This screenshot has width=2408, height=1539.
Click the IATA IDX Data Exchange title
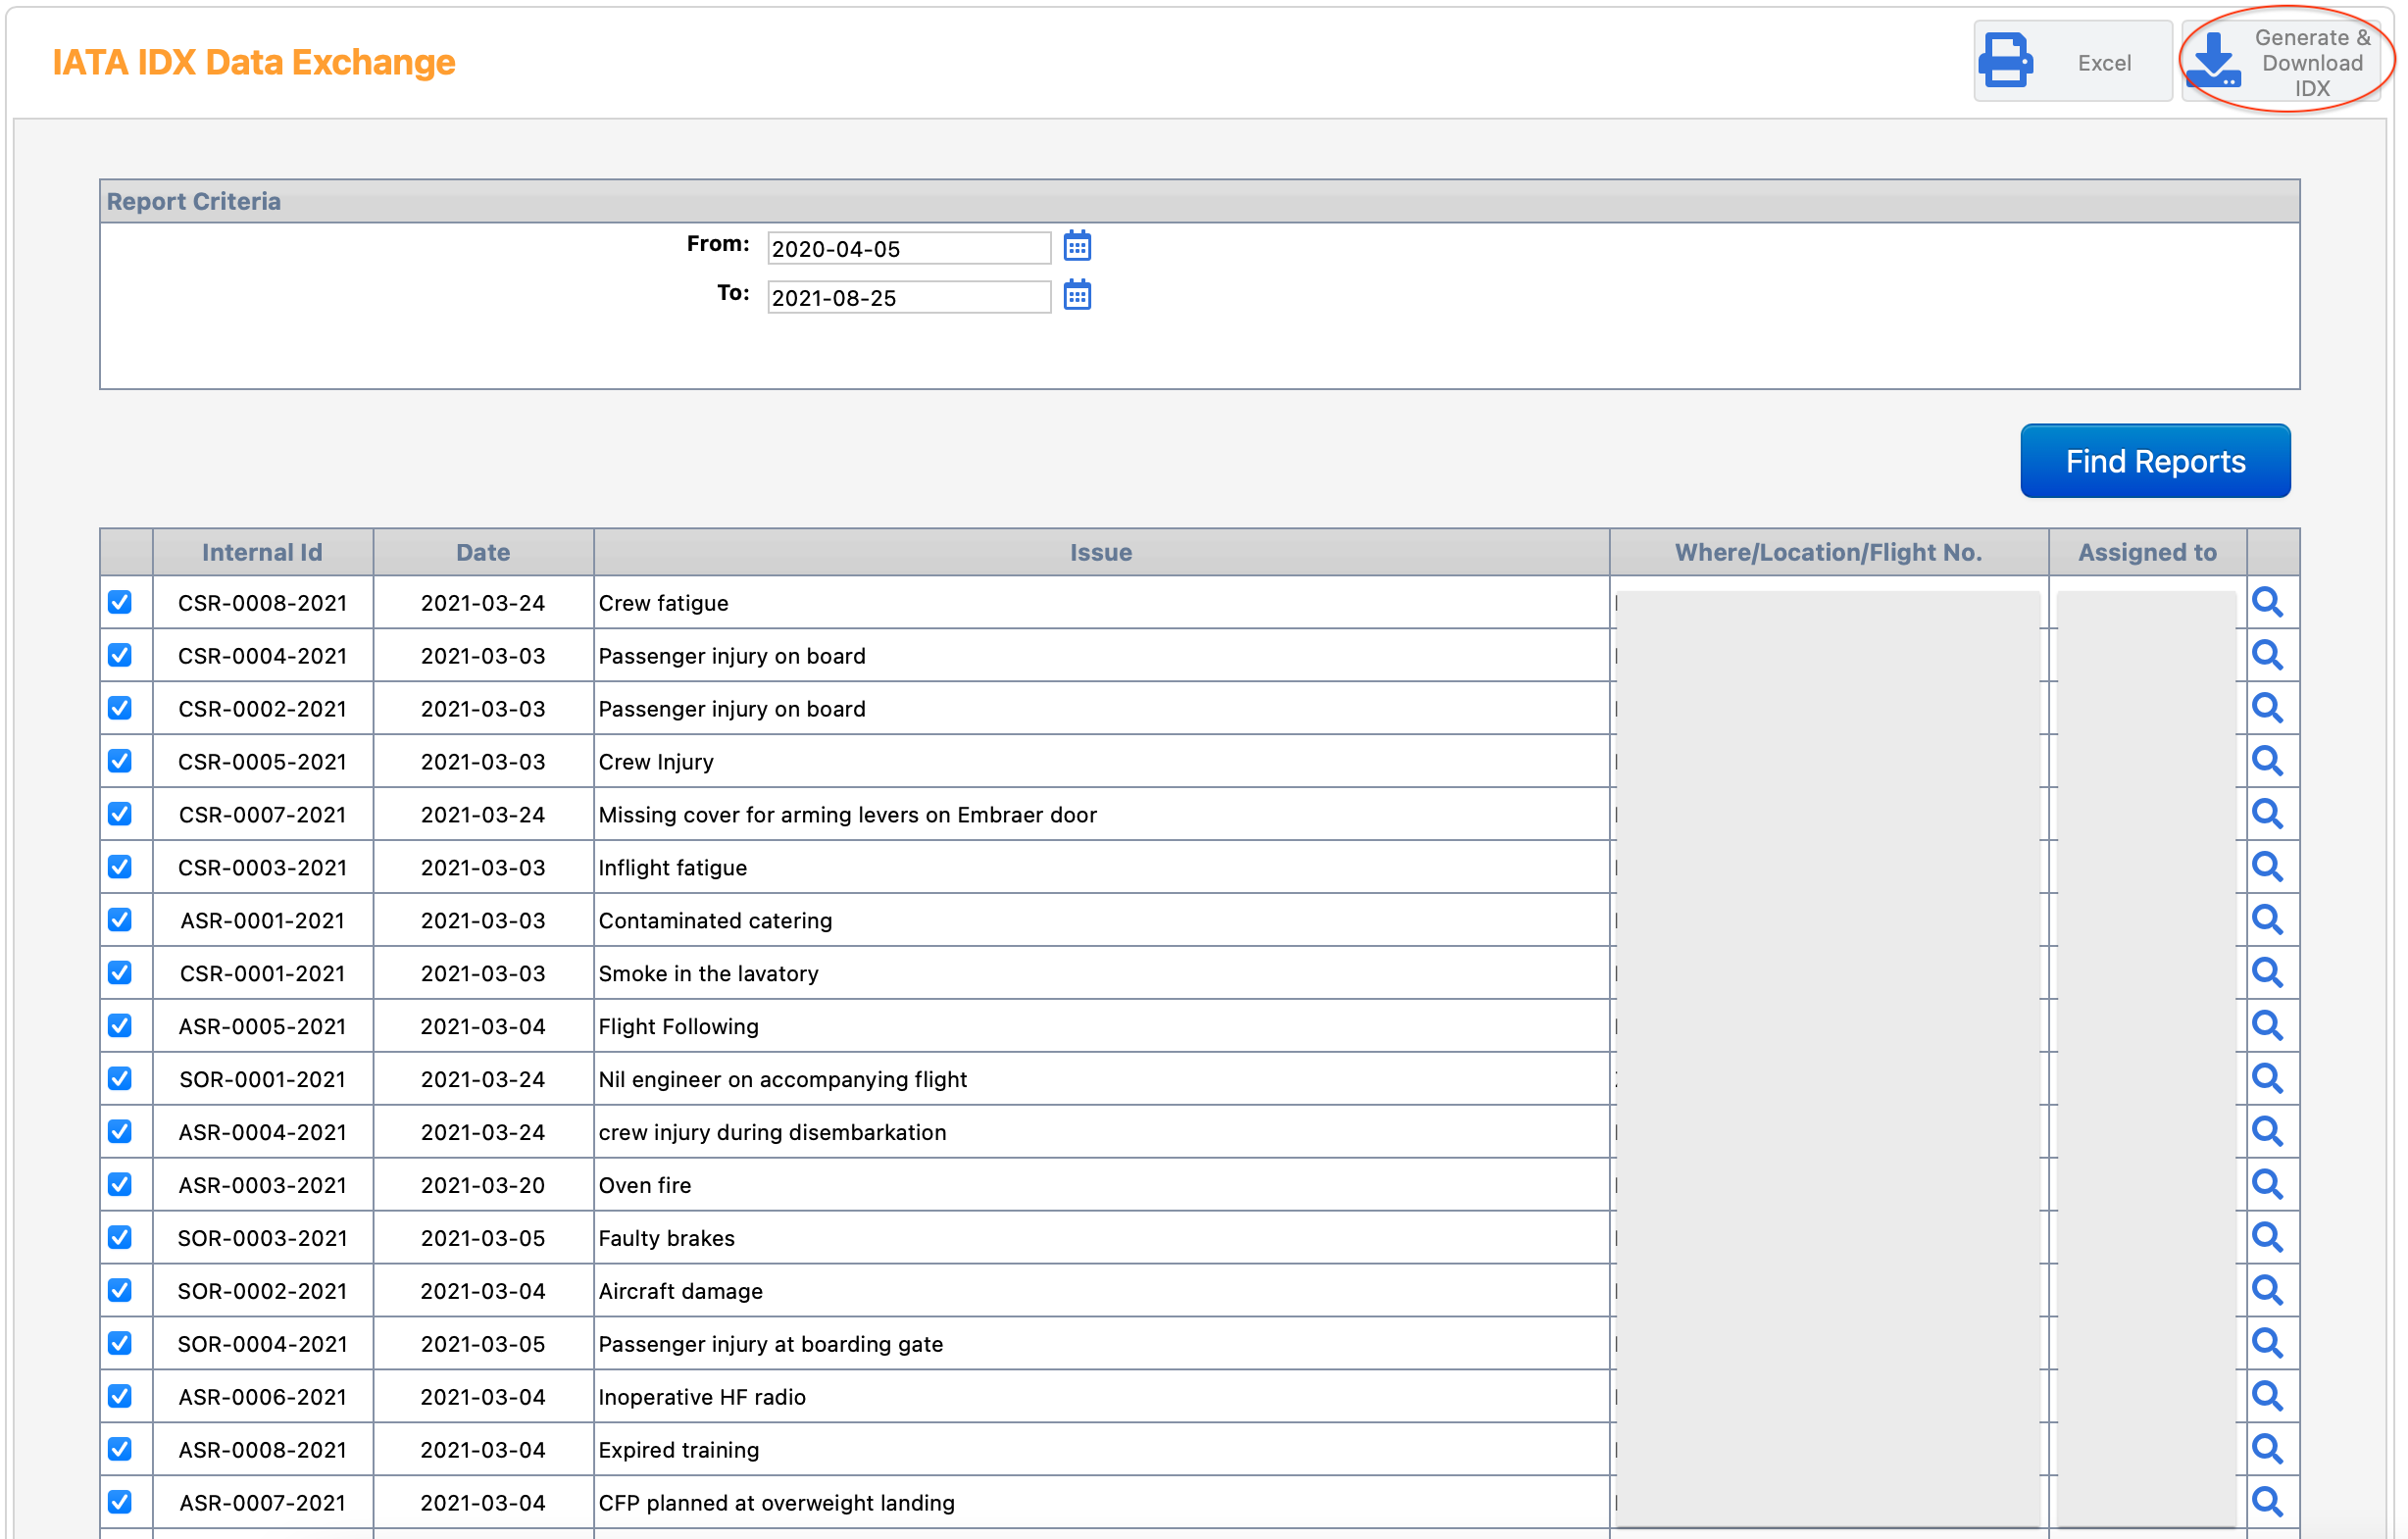(x=253, y=62)
